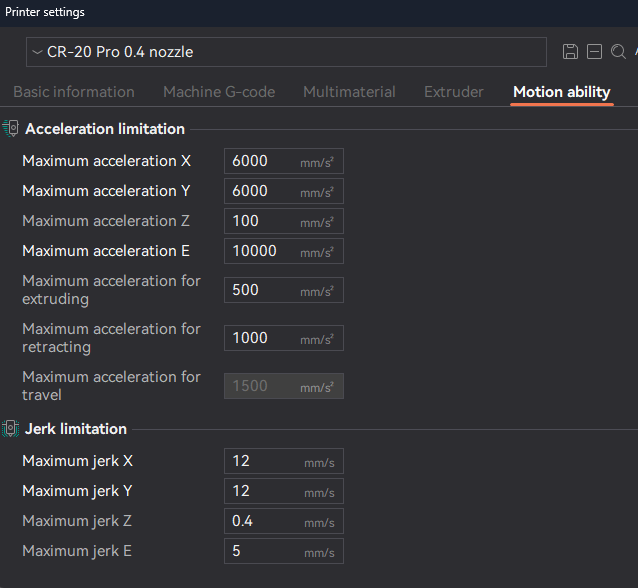Click the save preset floppy disk icon
The image size is (638, 588).
pos(570,52)
